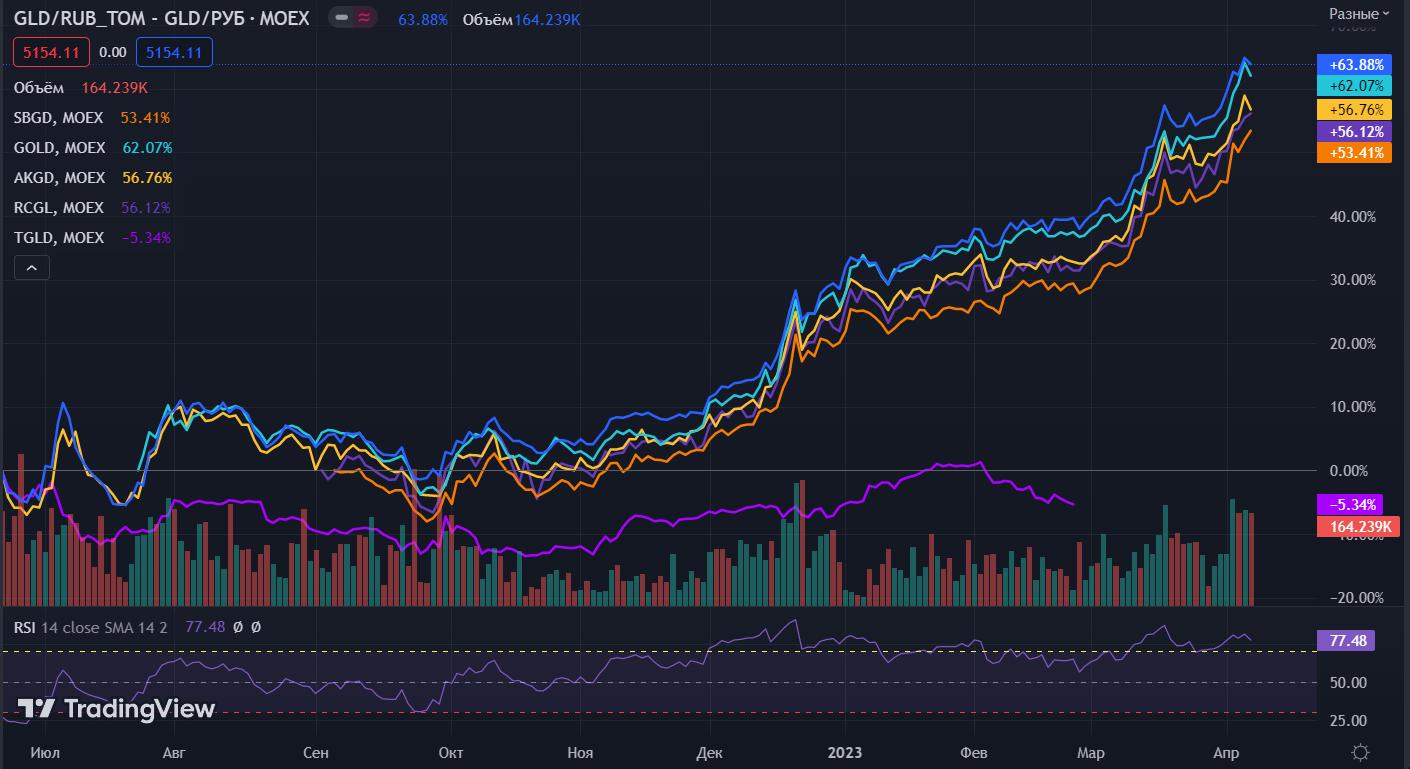Select the AKGD, MOEX comparison series

click(59, 178)
